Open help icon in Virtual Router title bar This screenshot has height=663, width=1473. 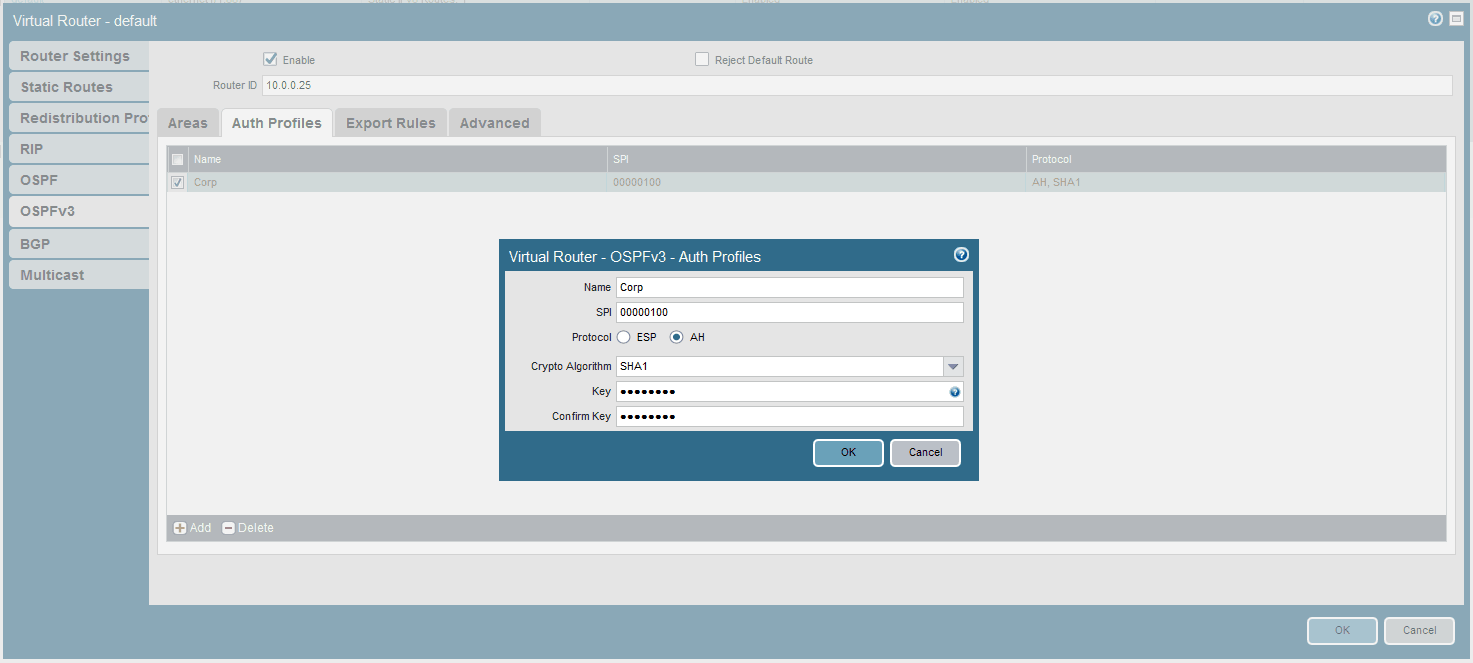(x=1435, y=19)
